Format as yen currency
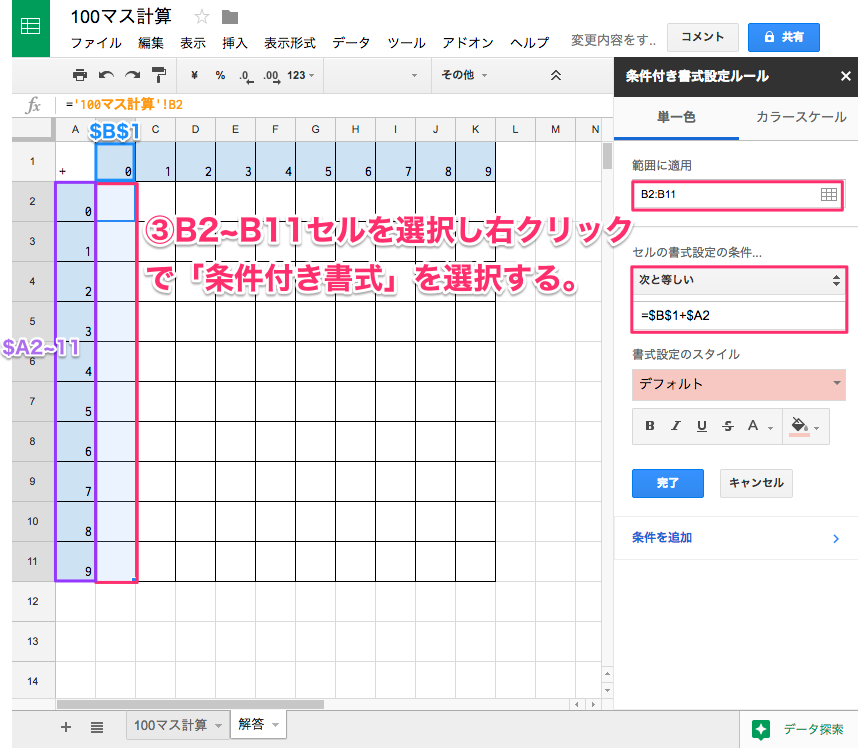The width and height of the screenshot is (858, 748). [x=194, y=75]
